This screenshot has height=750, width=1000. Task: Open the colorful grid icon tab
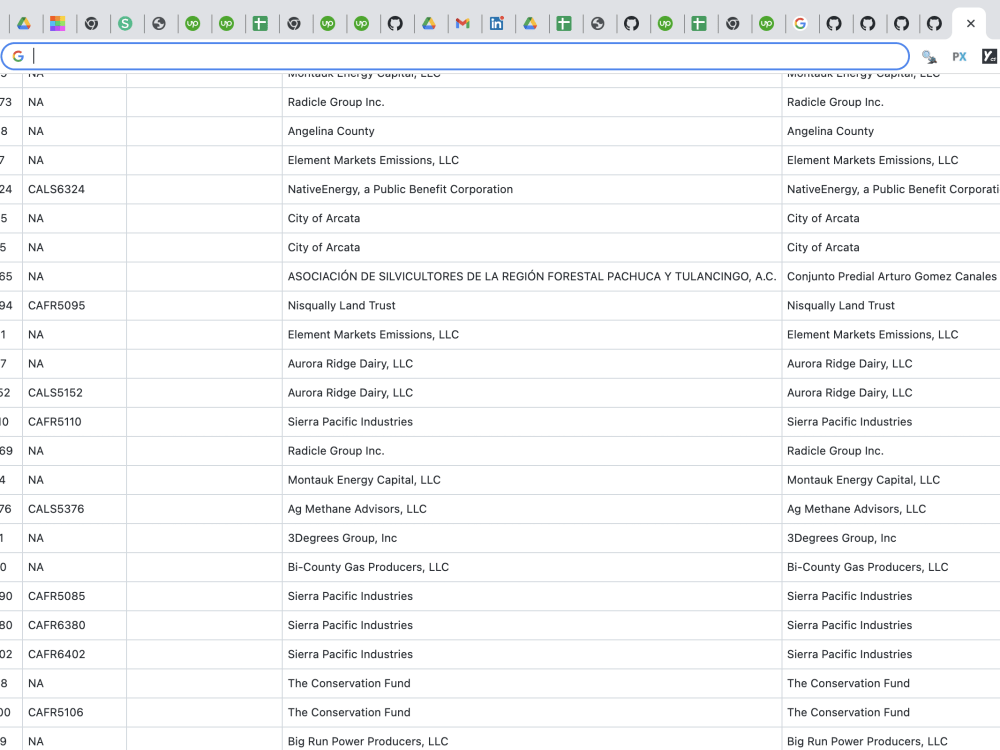coord(57,24)
